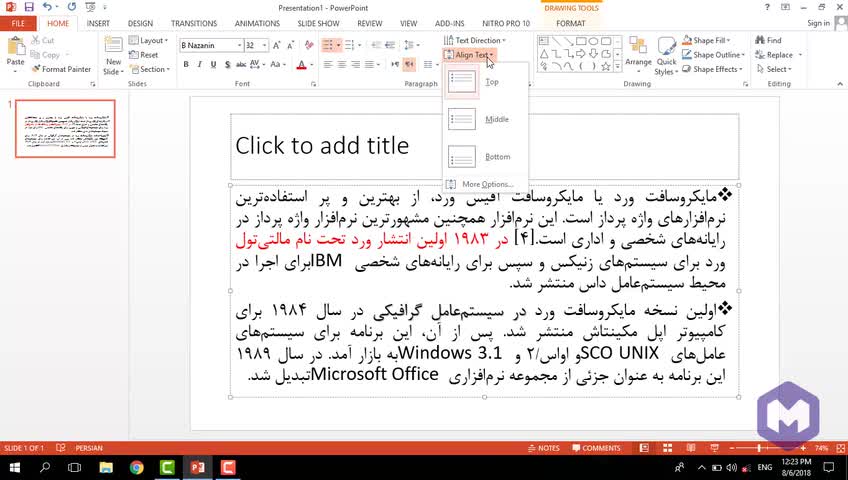The height and width of the screenshot is (480, 848).
Task: Choose Middle in Align Text menu
Action: tap(485, 119)
